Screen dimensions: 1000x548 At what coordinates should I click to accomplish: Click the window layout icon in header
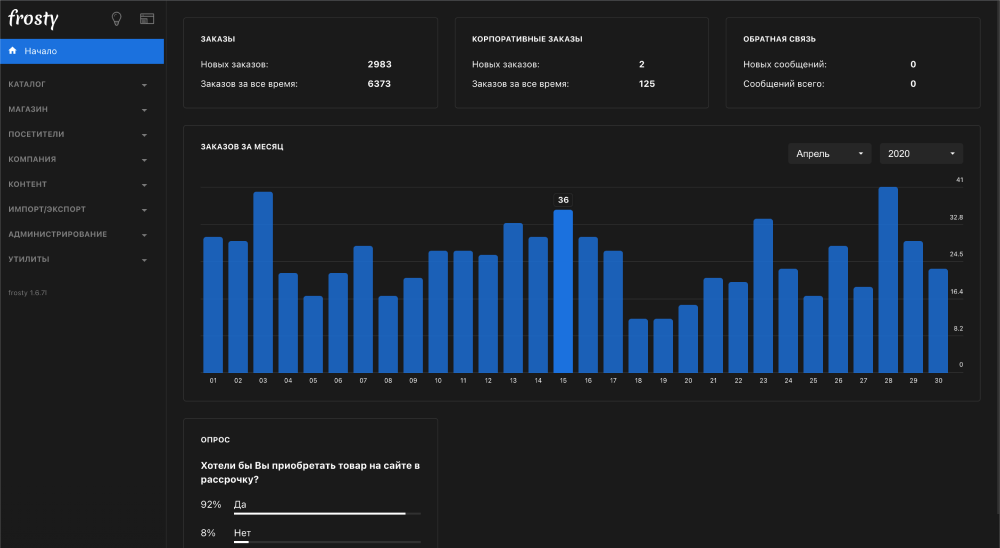click(147, 18)
